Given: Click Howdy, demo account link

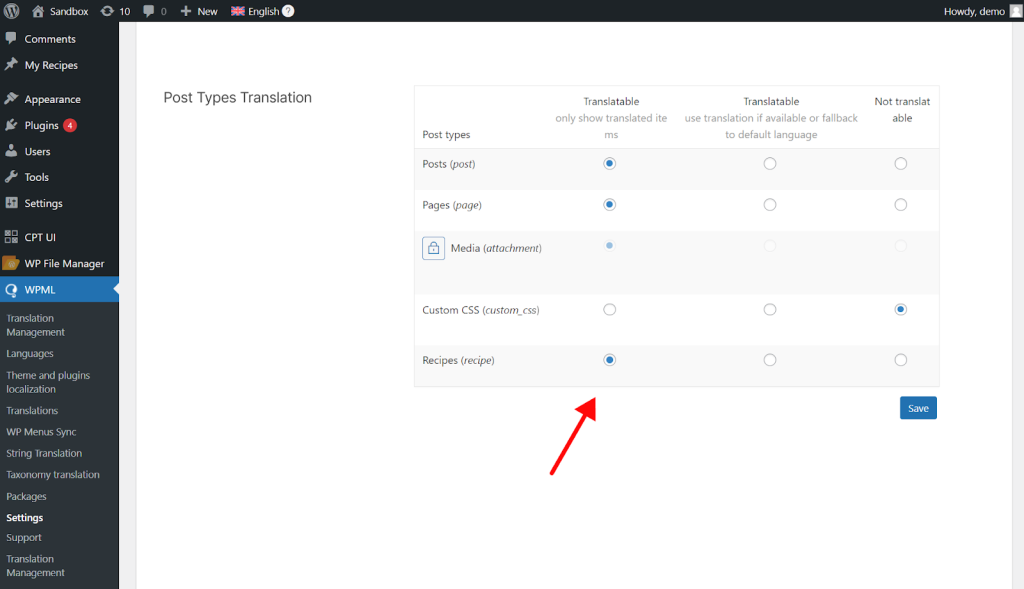Looking at the screenshot, I should pos(974,11).
